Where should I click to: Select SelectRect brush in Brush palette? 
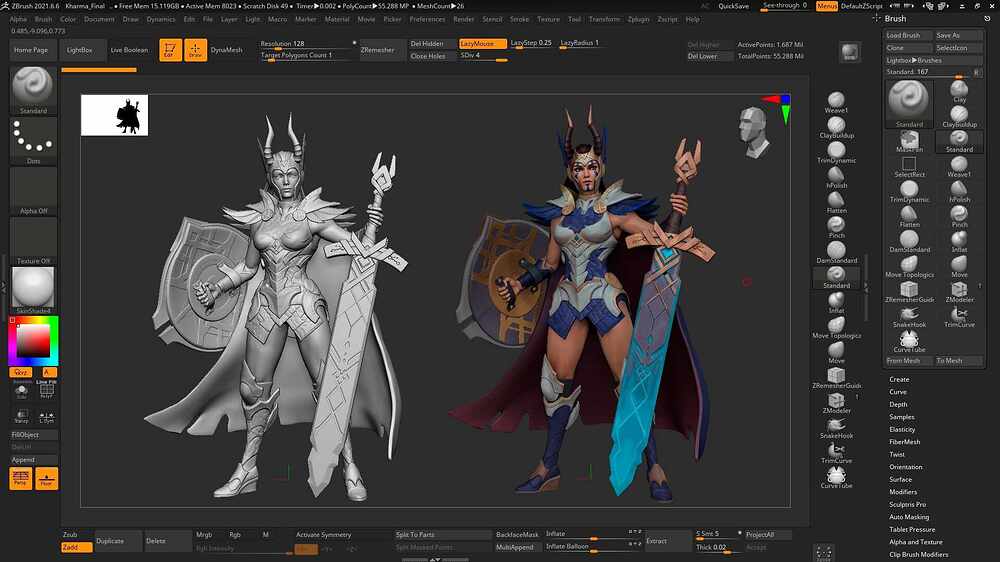[x=909, y=167]
